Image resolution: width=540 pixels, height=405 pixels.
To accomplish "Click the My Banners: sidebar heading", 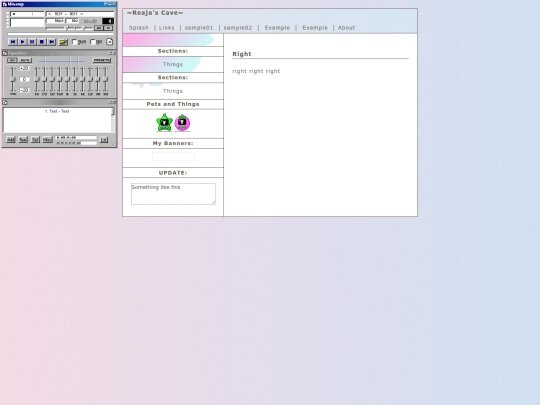I will [x=173, y=143].
